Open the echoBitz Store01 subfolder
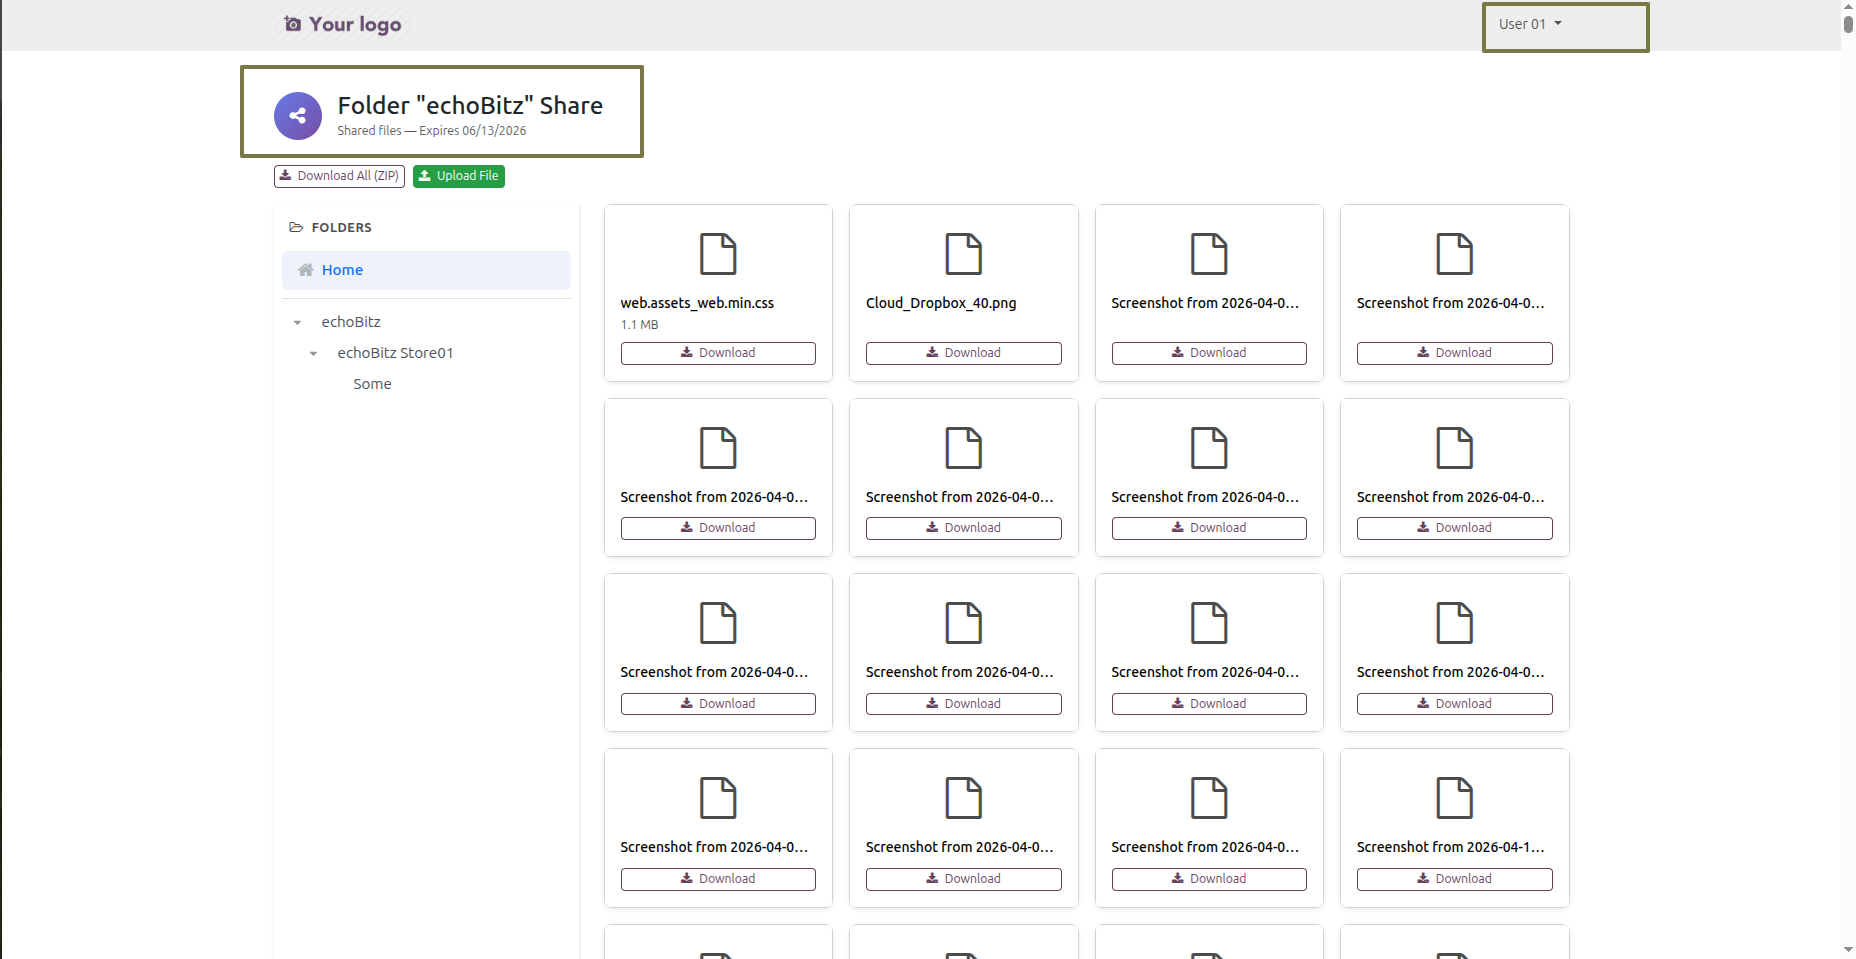The image size is (1856, 959). click(395, 353)
